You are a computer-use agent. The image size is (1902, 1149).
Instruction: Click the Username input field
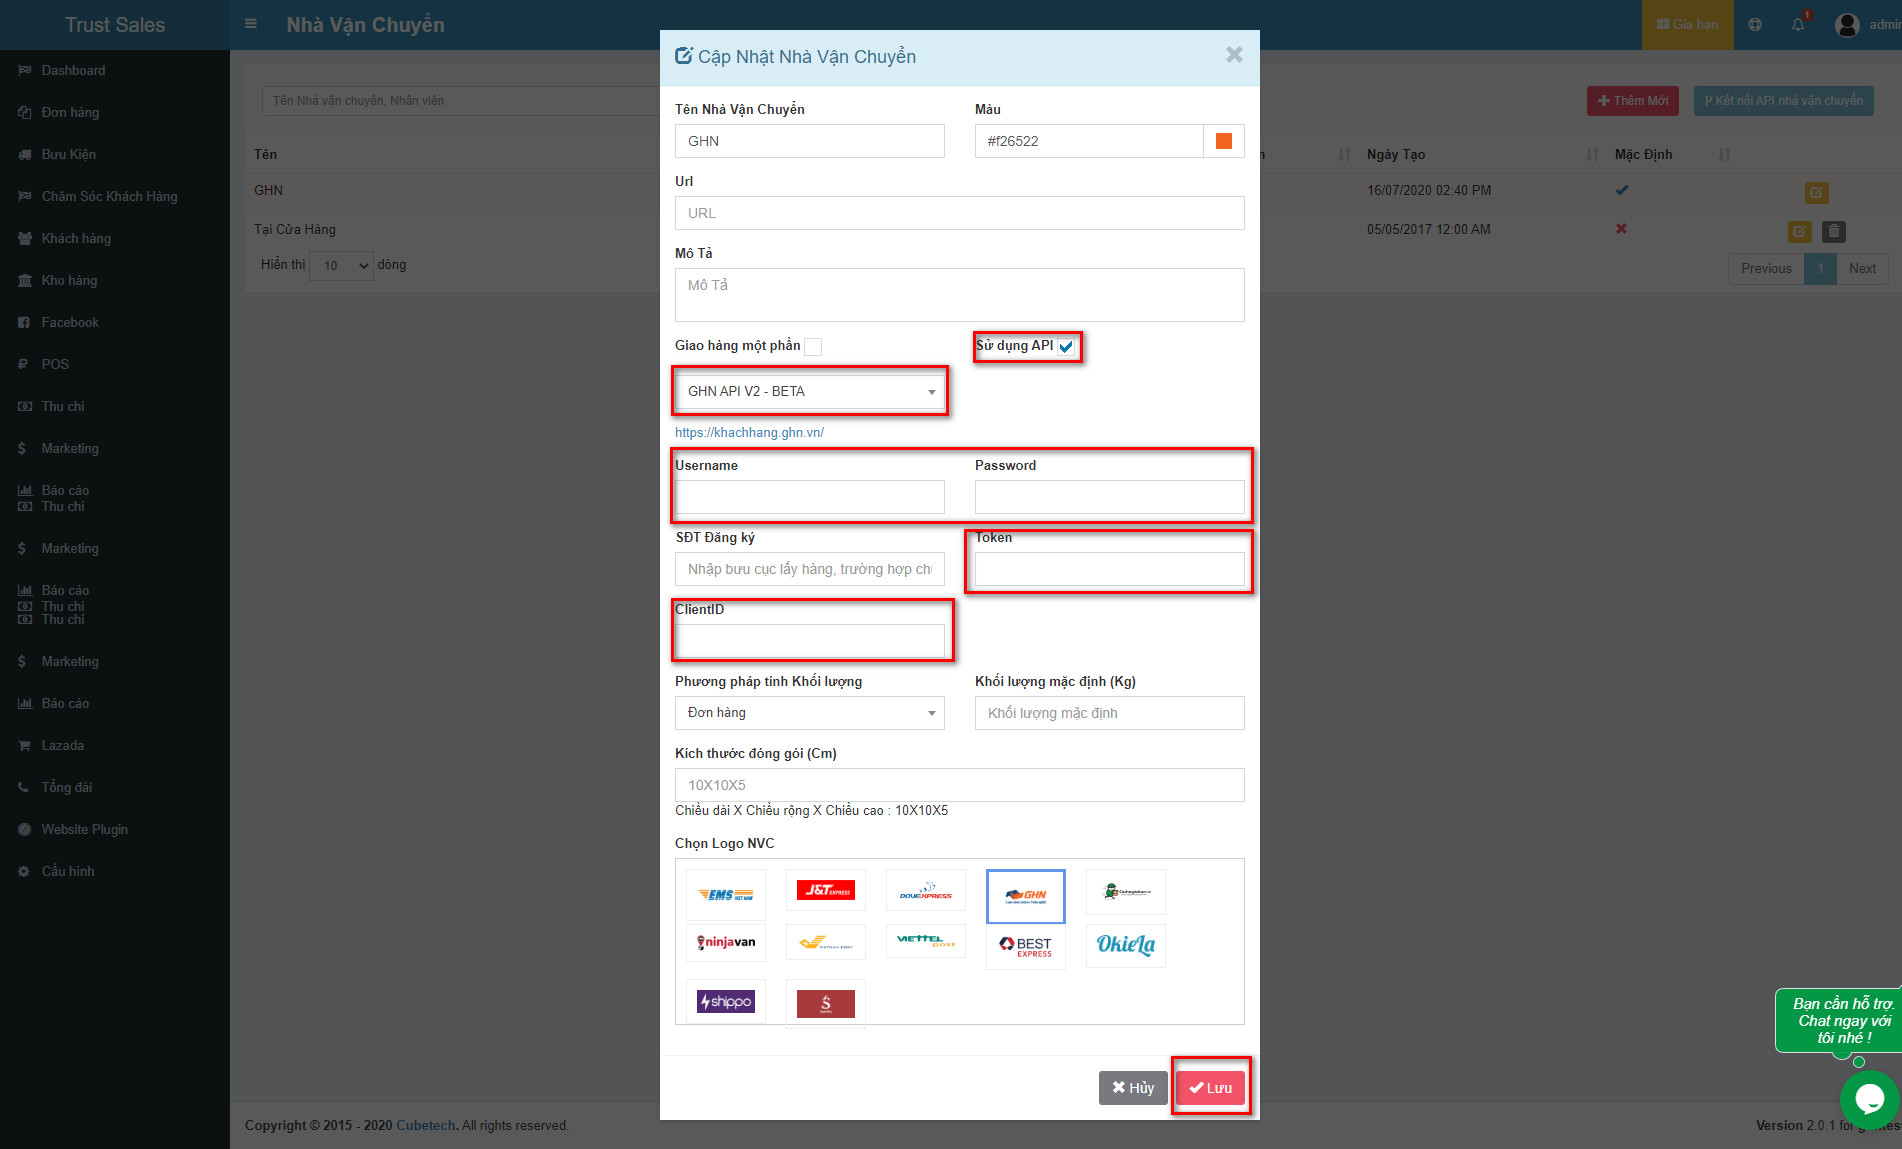(x=810, y=497)
